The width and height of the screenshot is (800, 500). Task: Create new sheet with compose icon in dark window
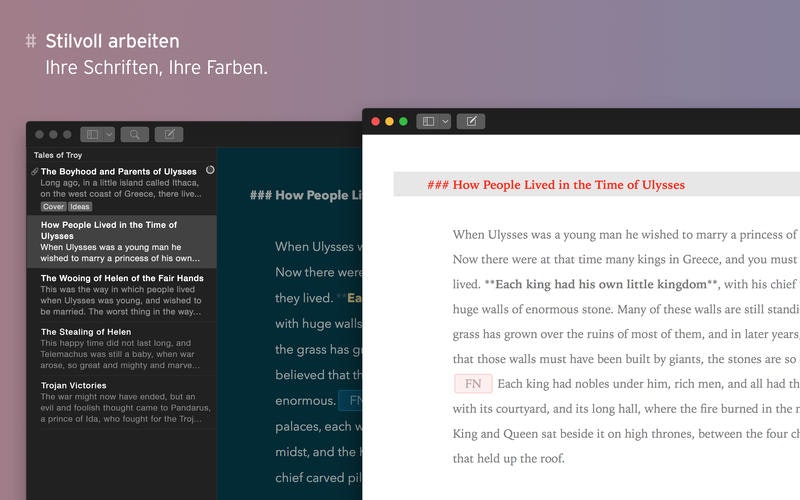click(x=169, y=134)
